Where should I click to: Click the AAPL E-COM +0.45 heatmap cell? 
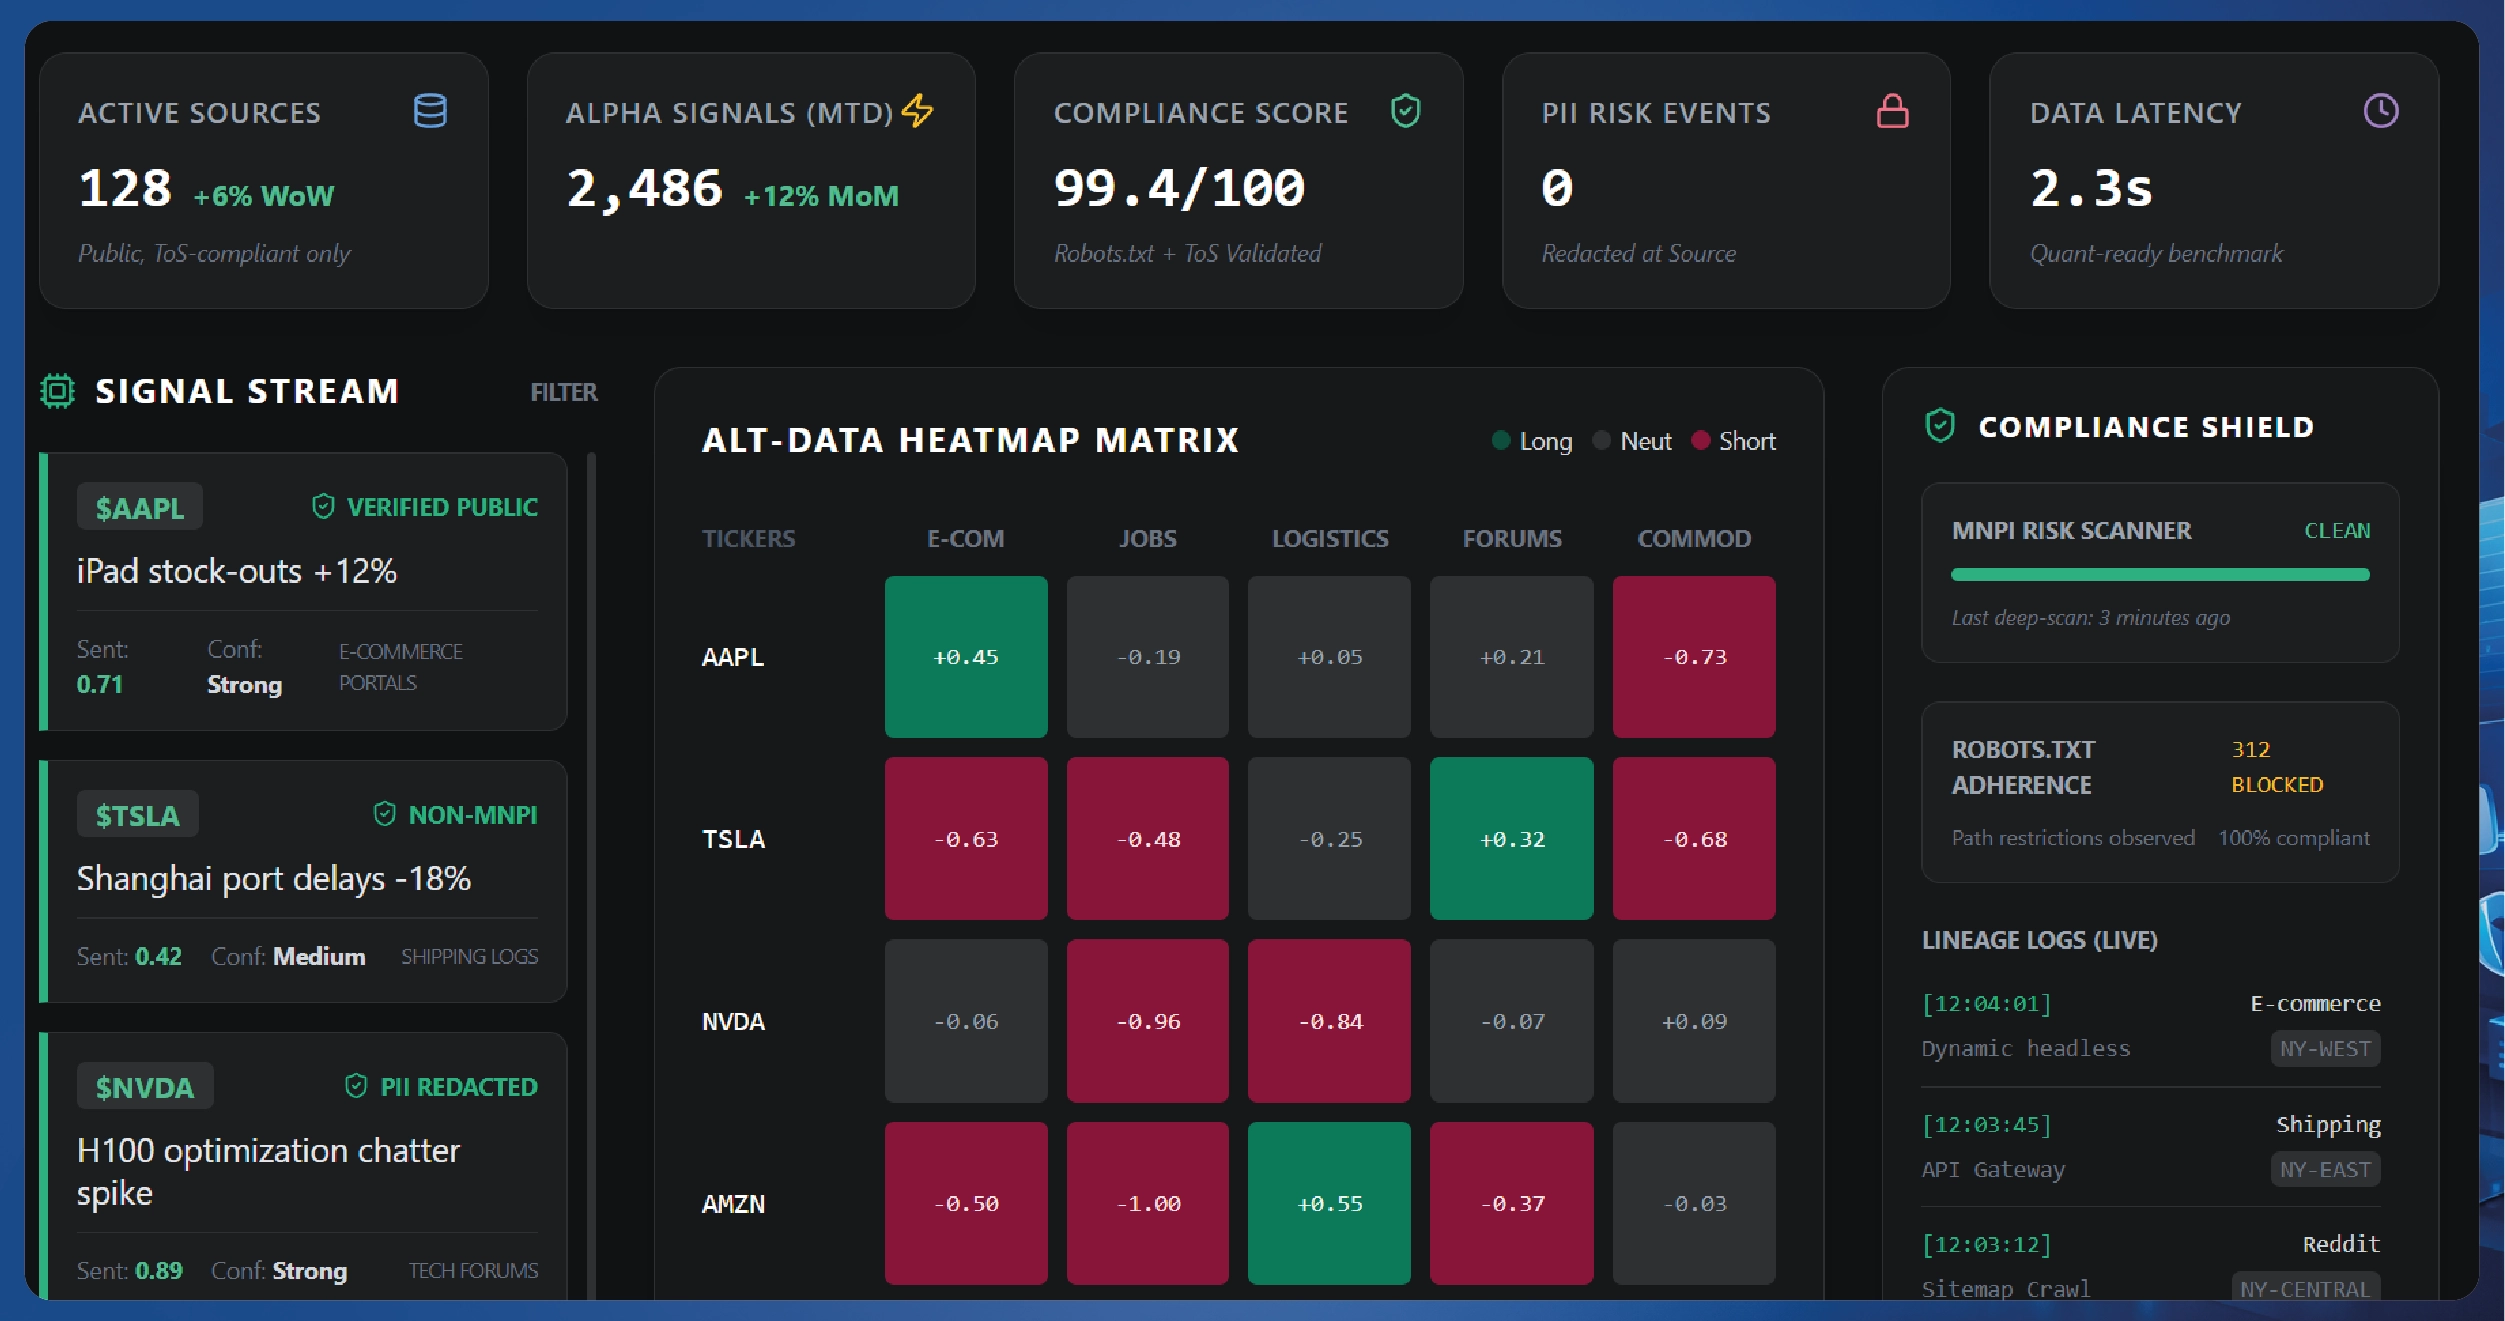tap(965, 657)
